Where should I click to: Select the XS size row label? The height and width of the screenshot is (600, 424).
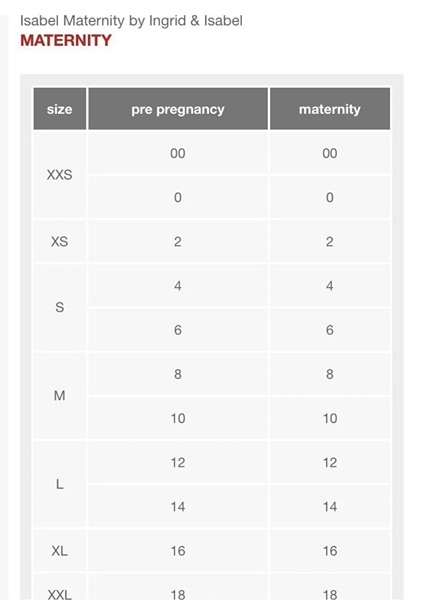pyautogui.click(x=60, y=241)
